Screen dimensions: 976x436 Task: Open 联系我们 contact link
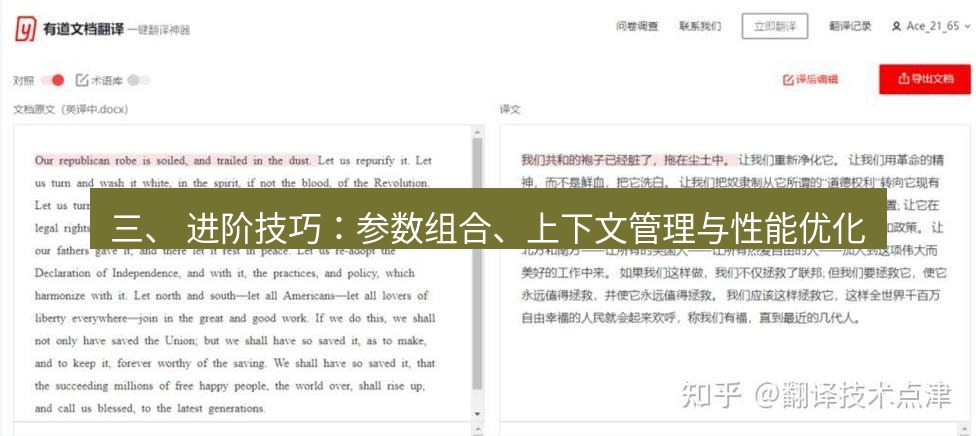pyautogui.click(x=700, y=26)
